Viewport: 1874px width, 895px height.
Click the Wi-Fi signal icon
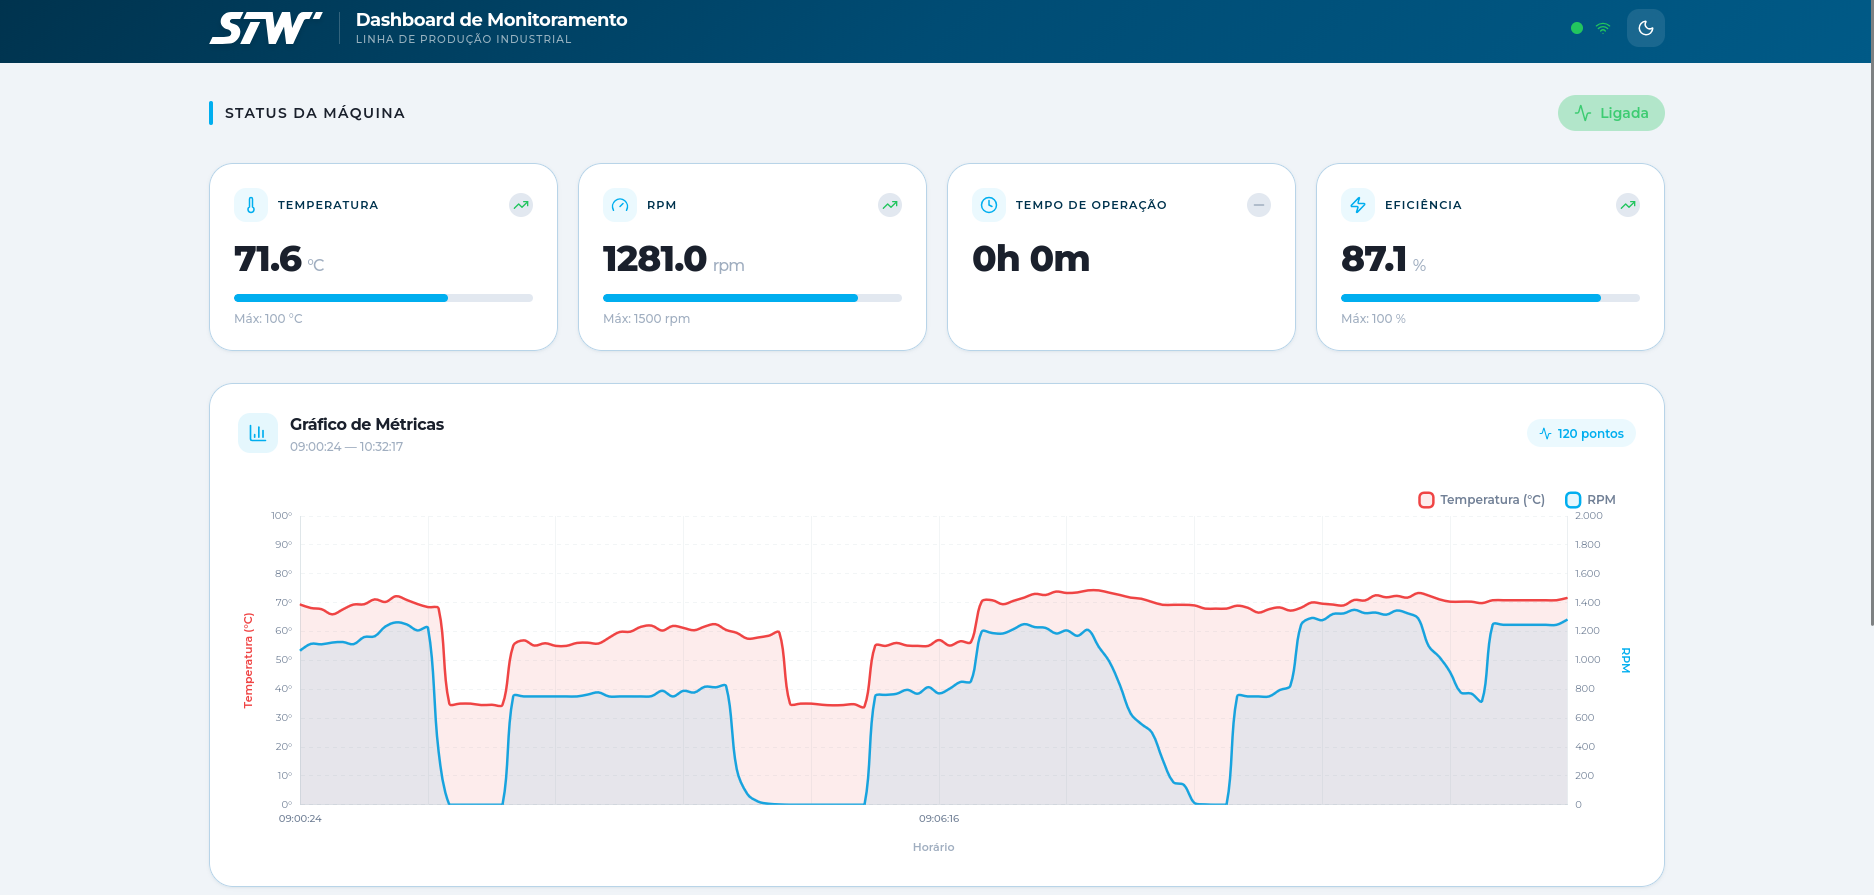[x=1603, y=28]
